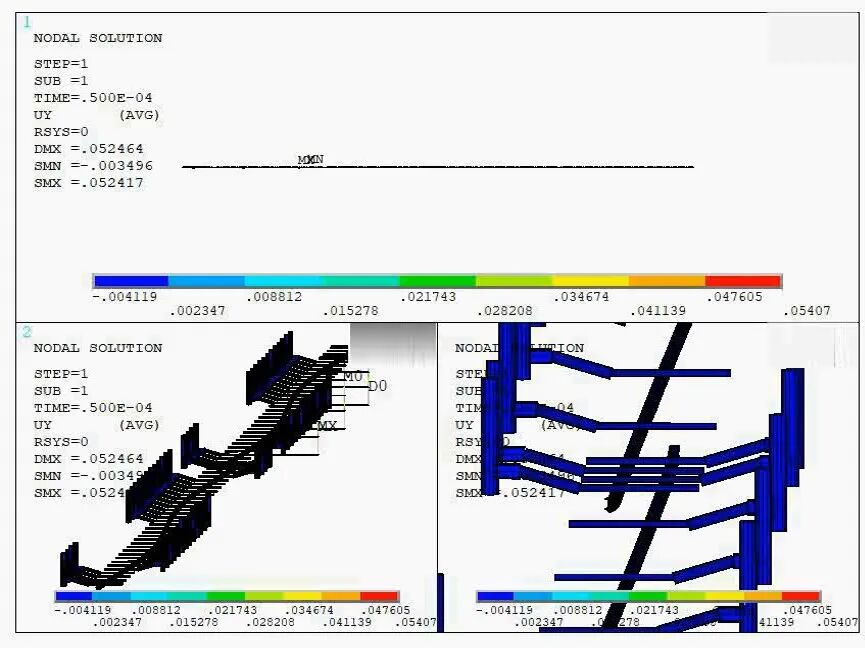Select UY label in window 1
The image size is (865, 648).
[42, 115]
